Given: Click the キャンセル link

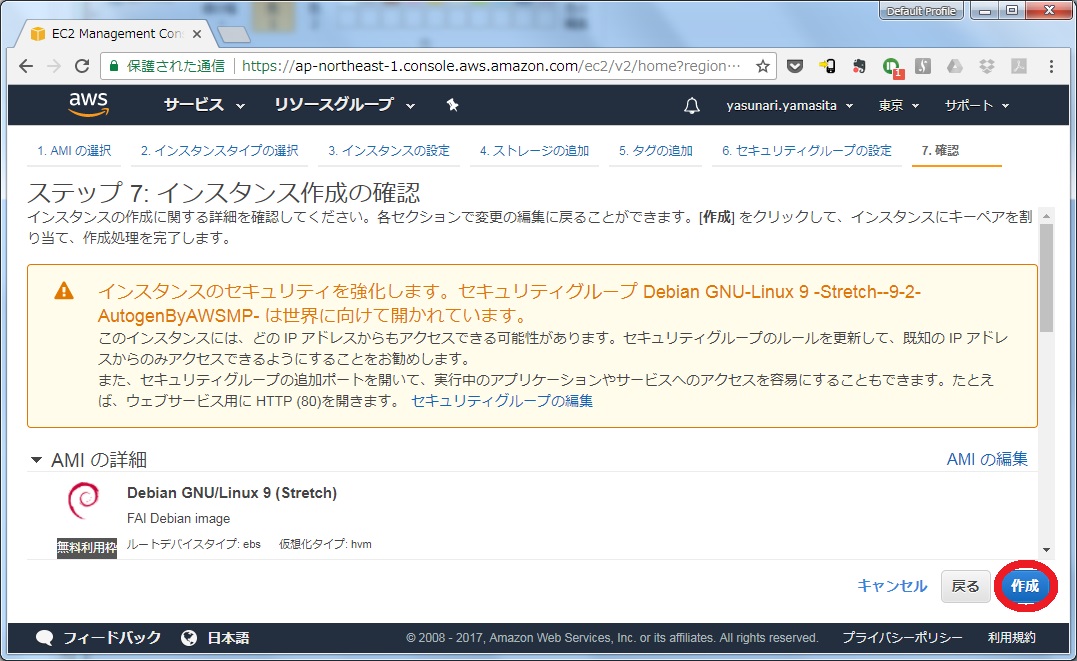Looking at the screenshot, I should tap(892, 585).
